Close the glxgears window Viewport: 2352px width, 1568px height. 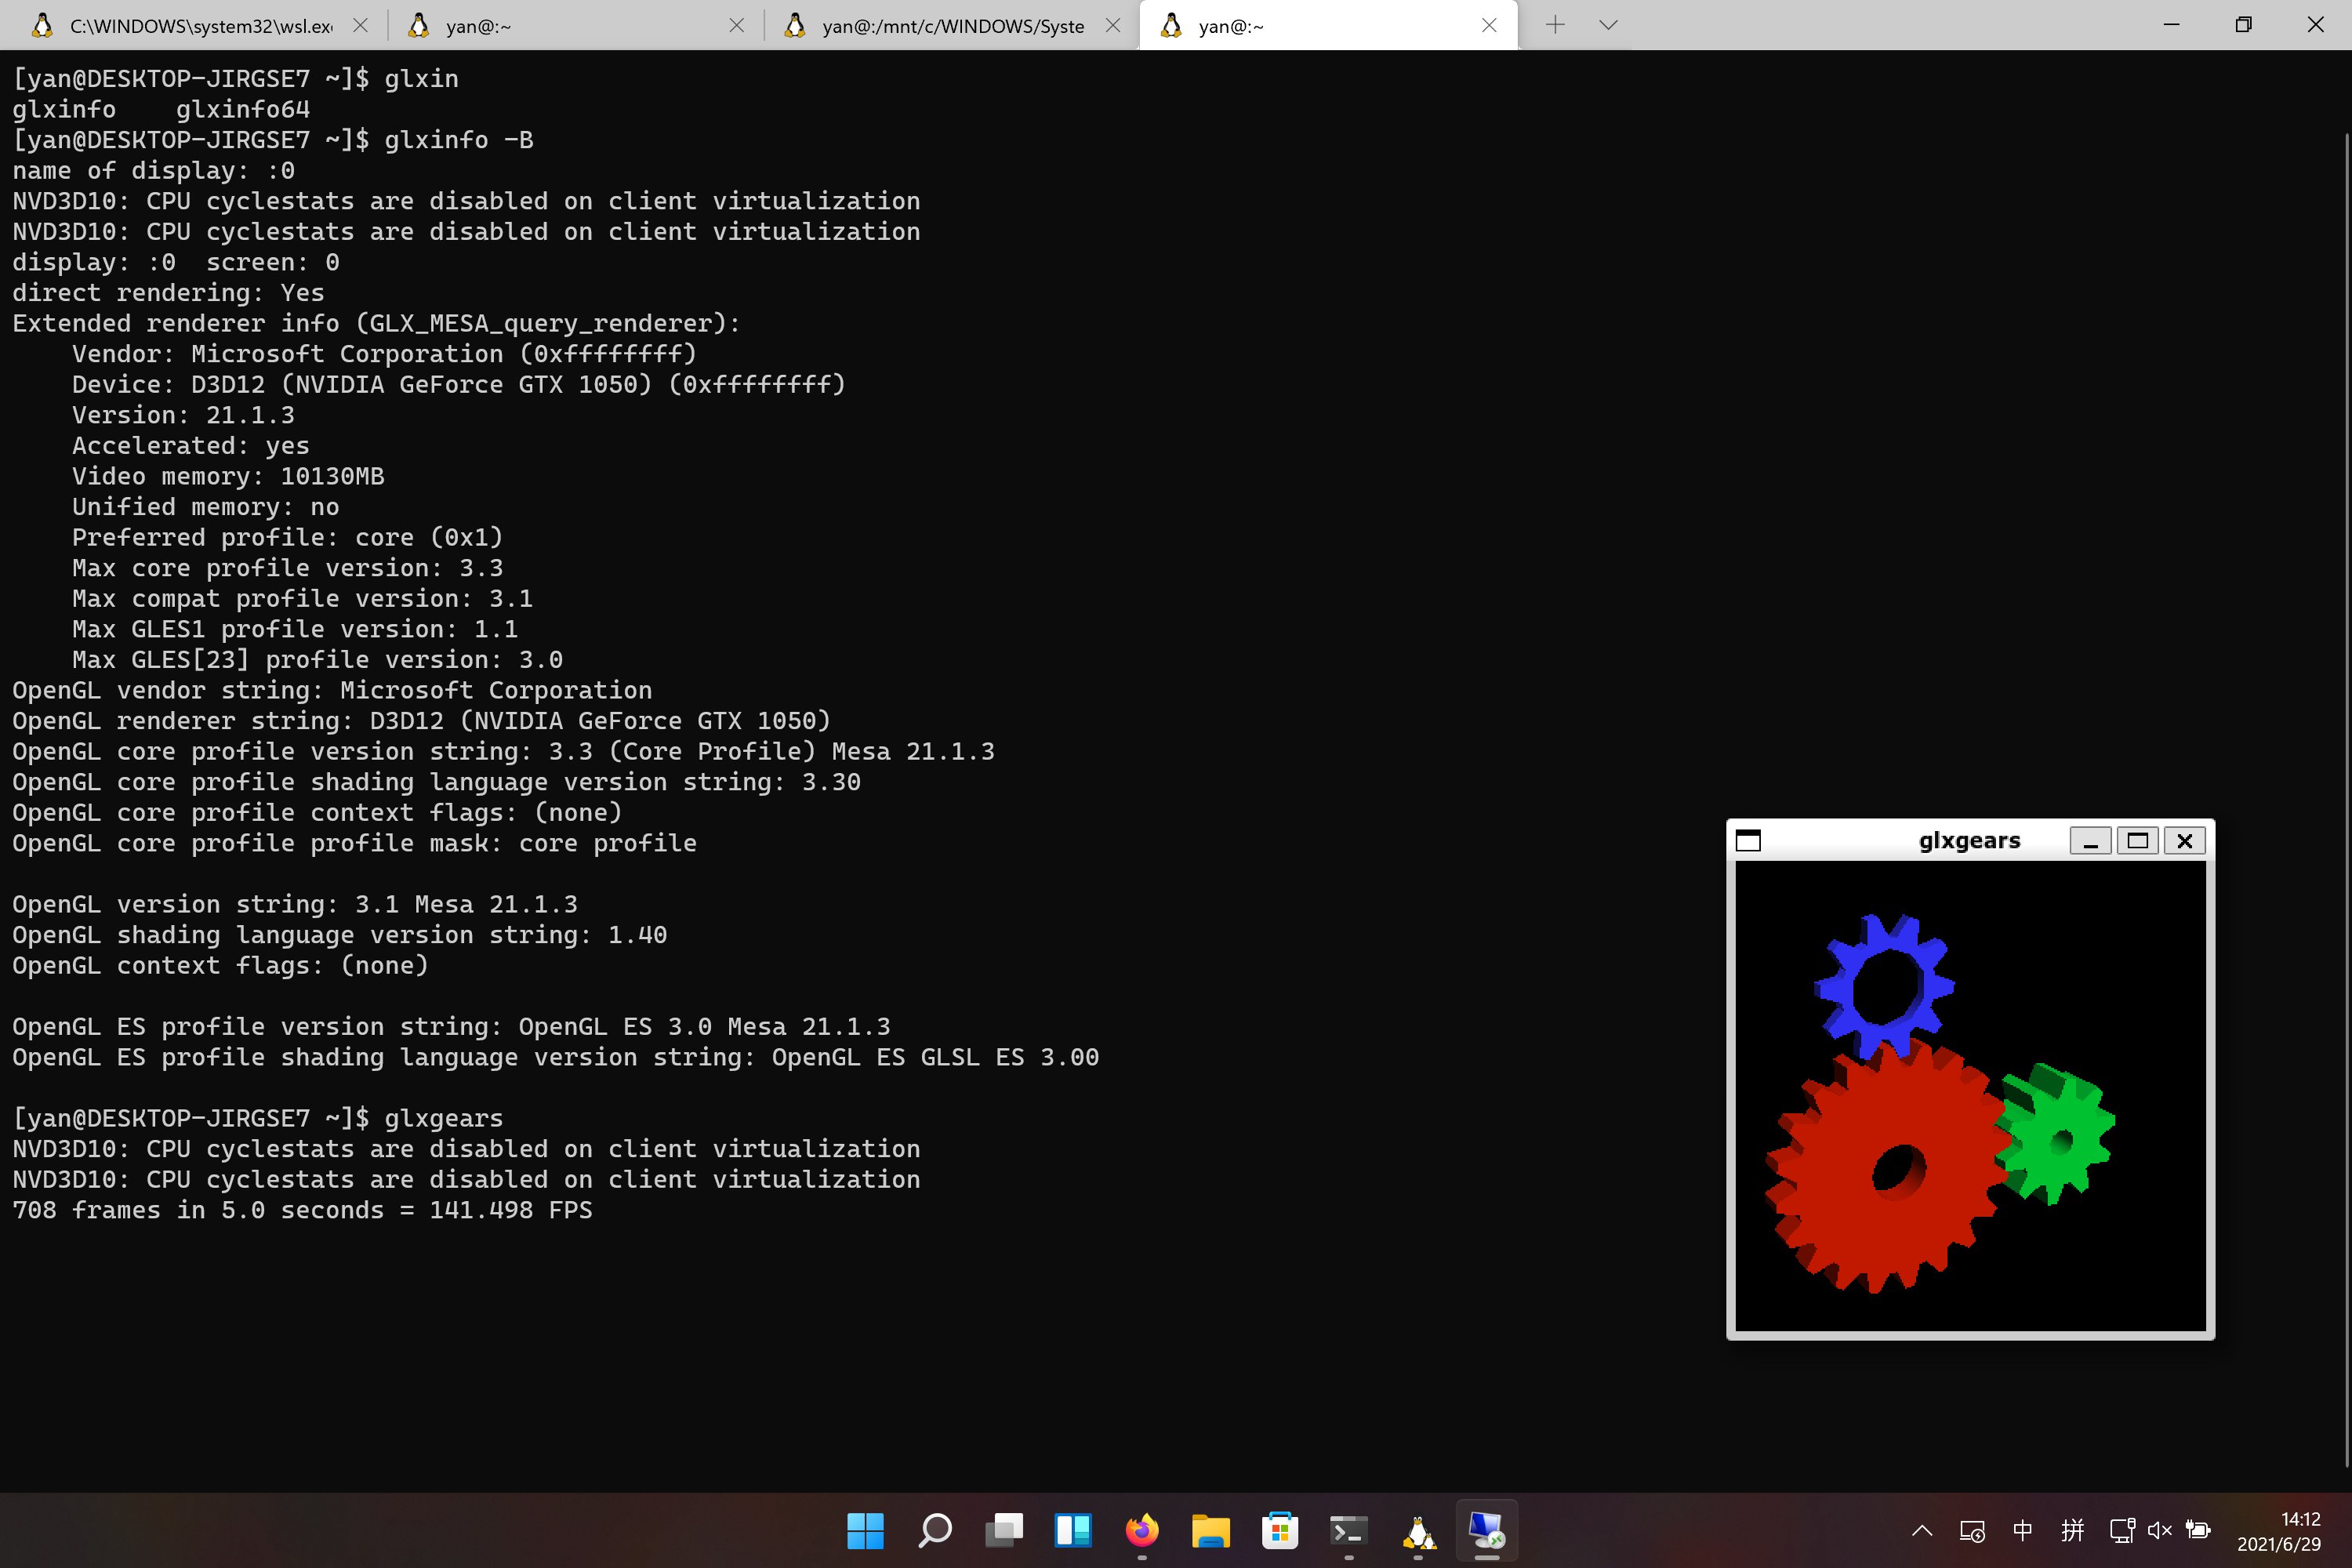pyautogui.click(x=2184, y=841)
